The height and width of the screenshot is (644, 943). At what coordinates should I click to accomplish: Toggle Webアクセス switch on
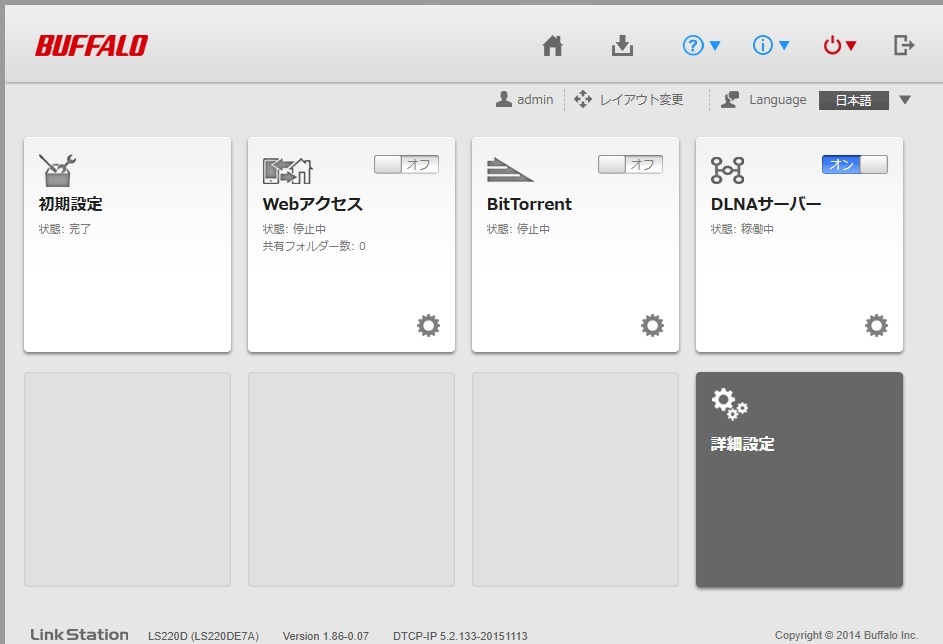(406, 164)
